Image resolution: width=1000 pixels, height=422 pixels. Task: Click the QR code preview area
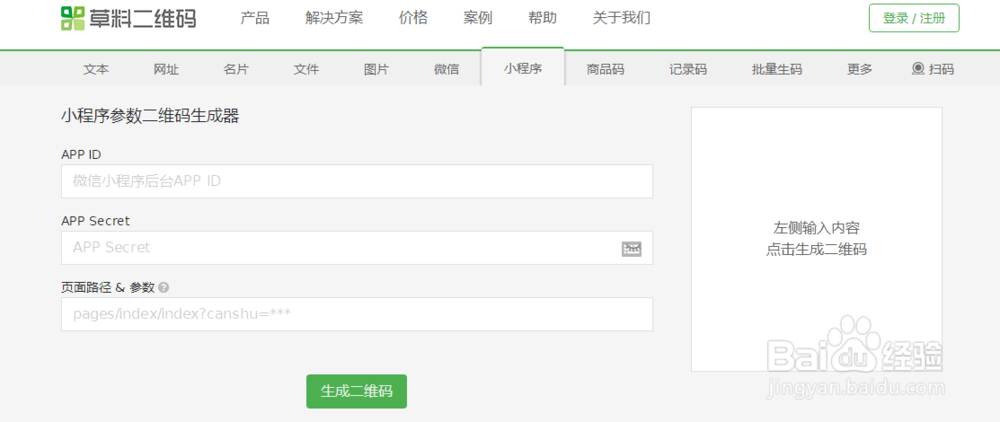click(x=817, y=239)
